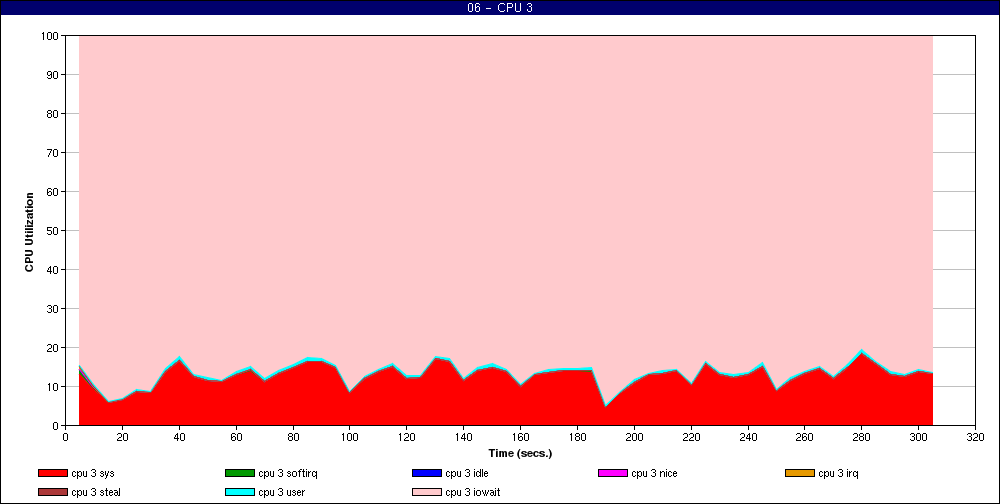Click the green cpu 3 softirq legend swatch
The width and height of the screenshot is (1000, 504).
click(240, 473)
